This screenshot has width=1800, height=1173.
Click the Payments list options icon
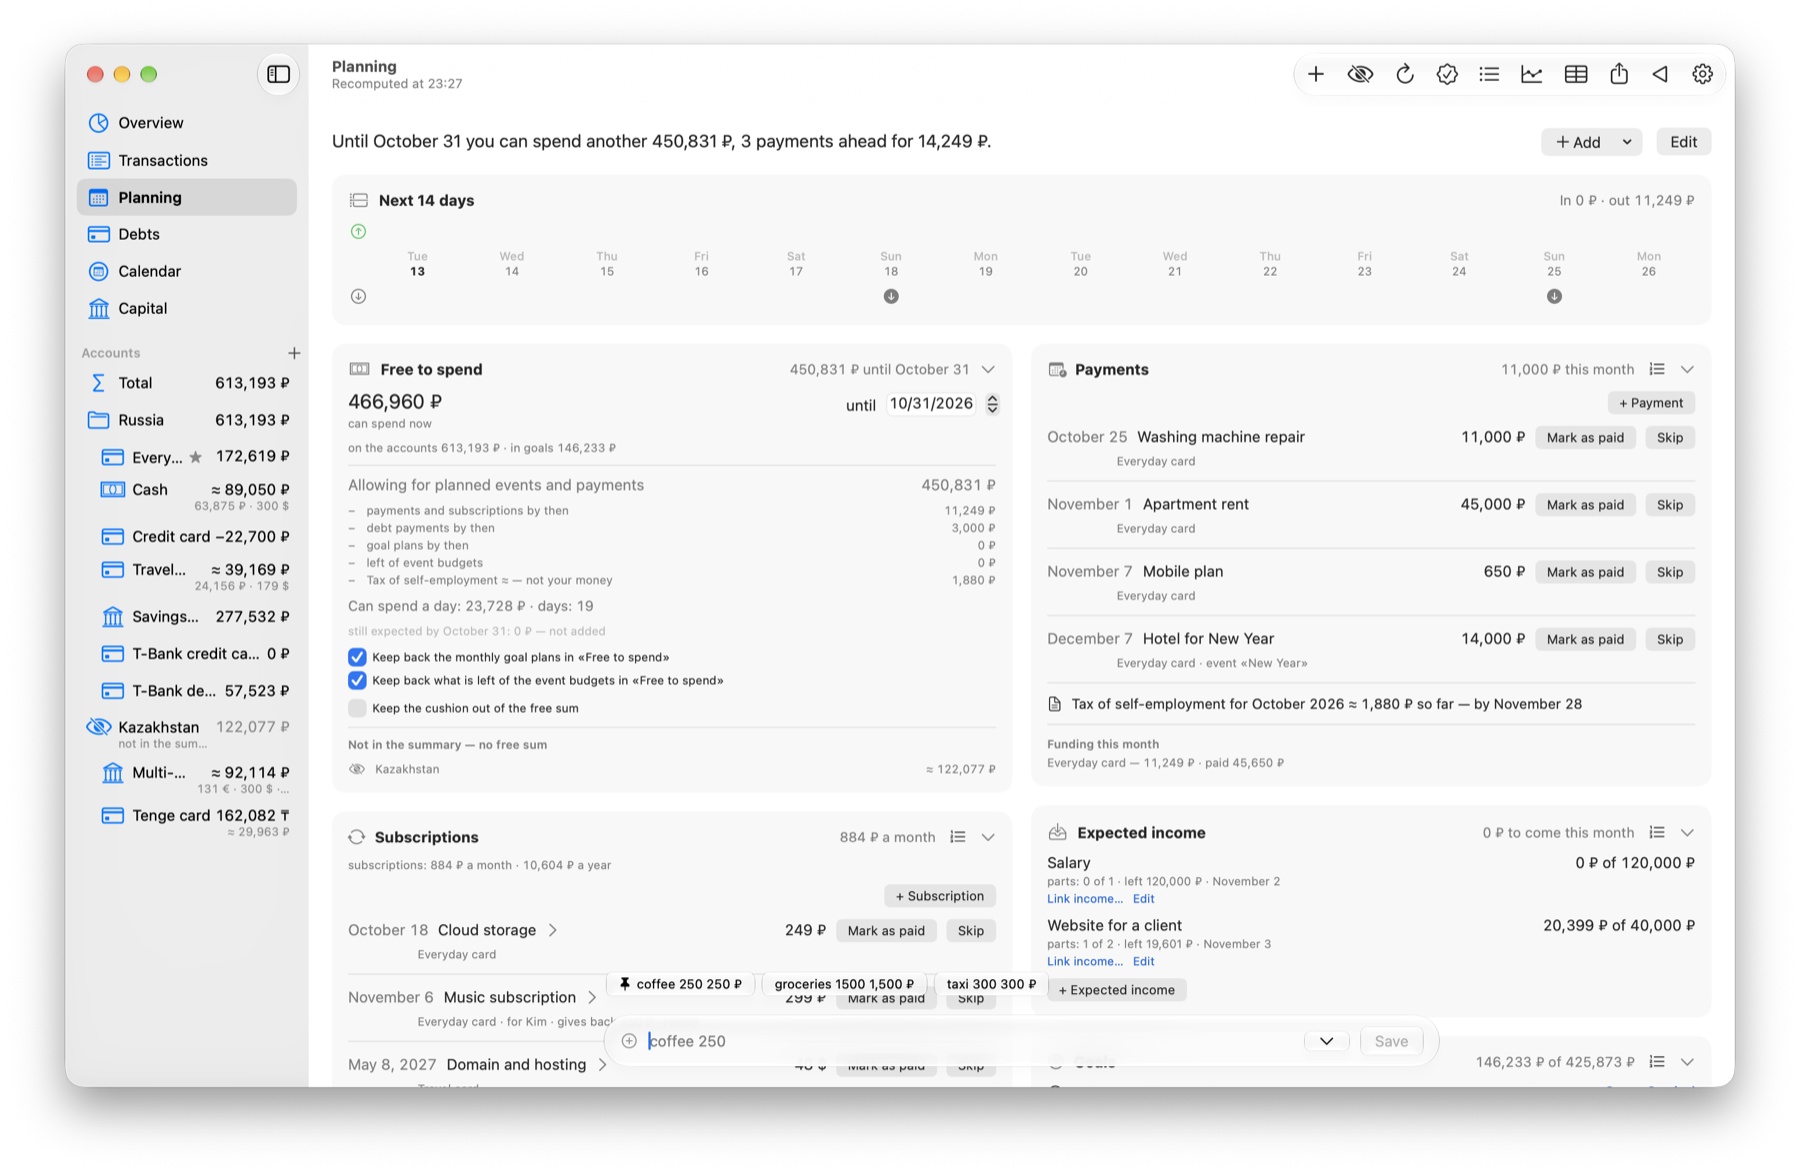pos(1657,369)
